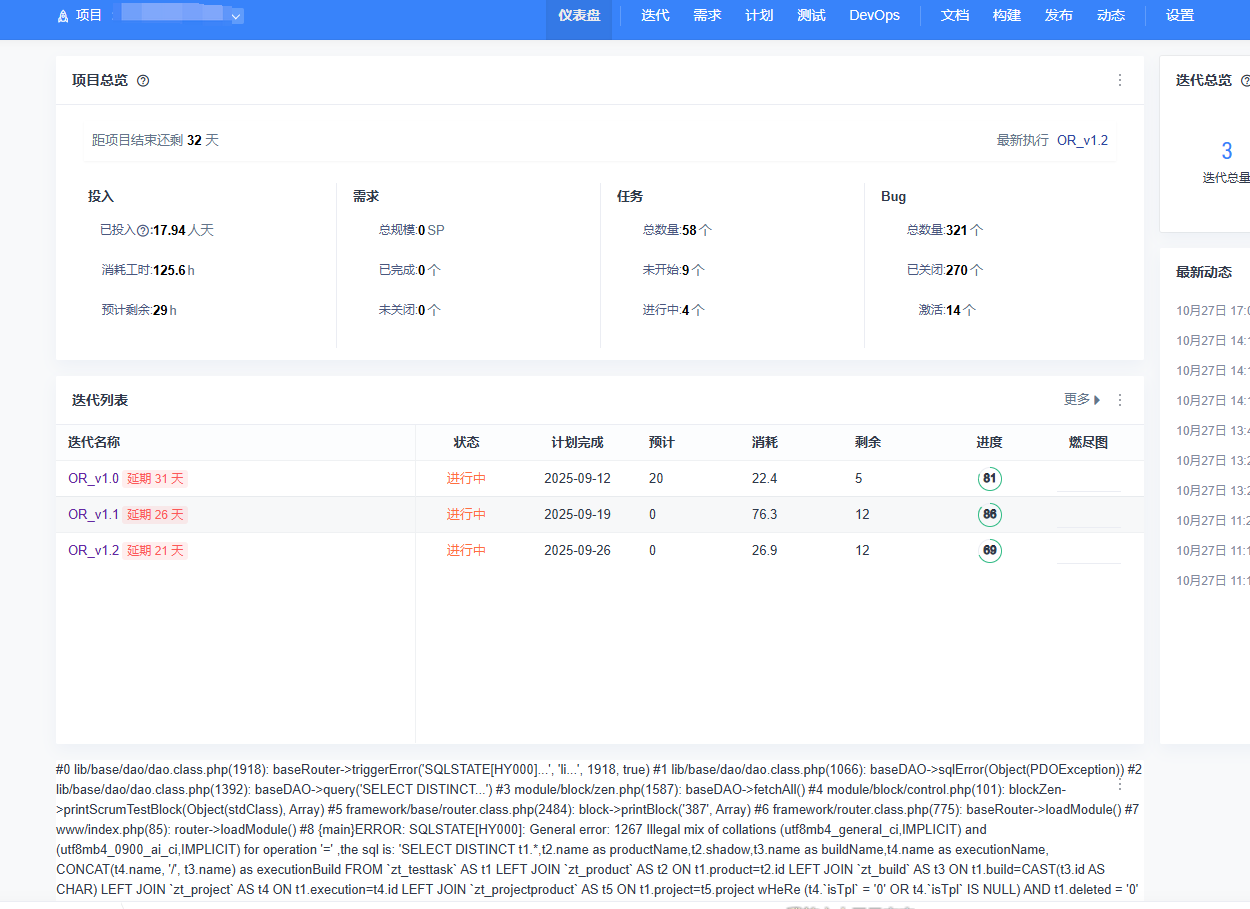Click the 更多 link in 迭代列表
Viewport: 1250px width, 909px height.
pyautogui.click(x=1082, y=400)
